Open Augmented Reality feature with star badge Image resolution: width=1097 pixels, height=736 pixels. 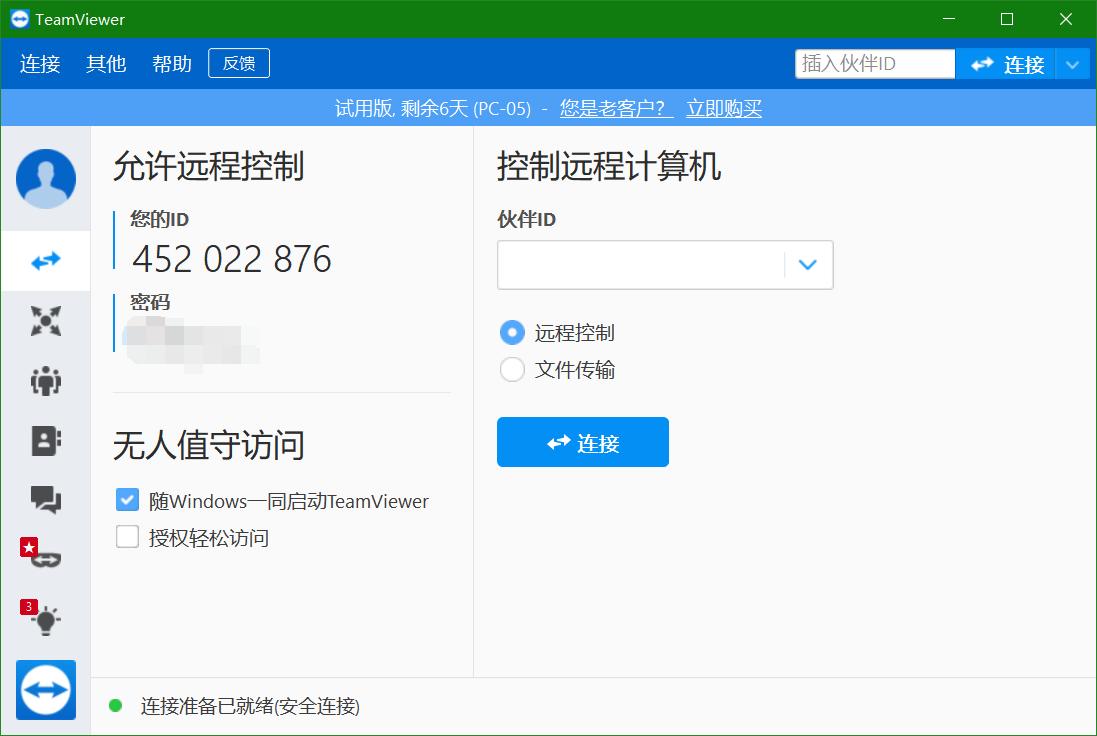tap(45, 559)
